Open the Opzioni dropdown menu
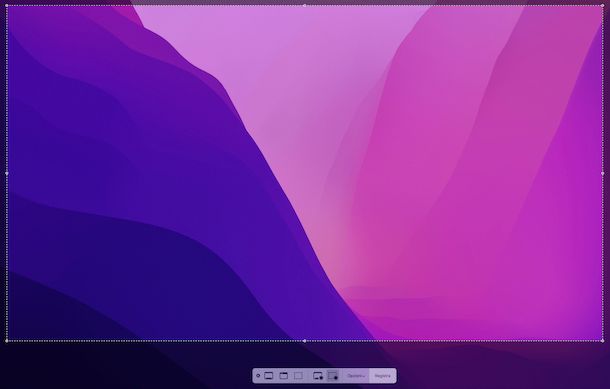The image size is (610, 389). point(356,376)
